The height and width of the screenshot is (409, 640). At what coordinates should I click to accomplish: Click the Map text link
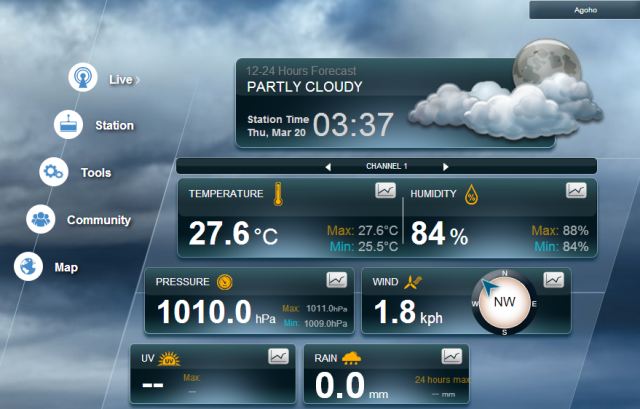pos(66,267)
